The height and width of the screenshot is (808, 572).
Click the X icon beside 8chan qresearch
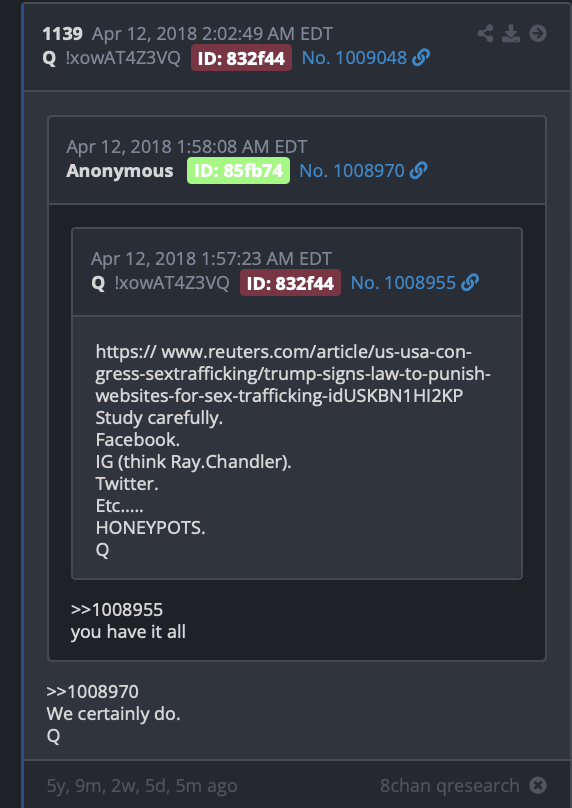click(538, 785)
